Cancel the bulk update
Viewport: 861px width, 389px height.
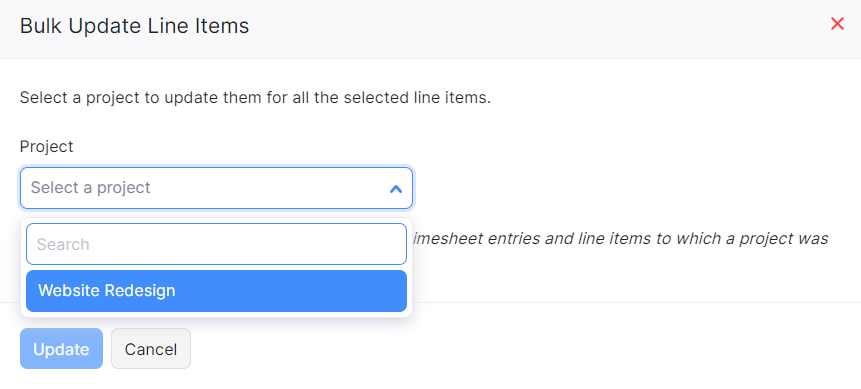click(151, 349)
